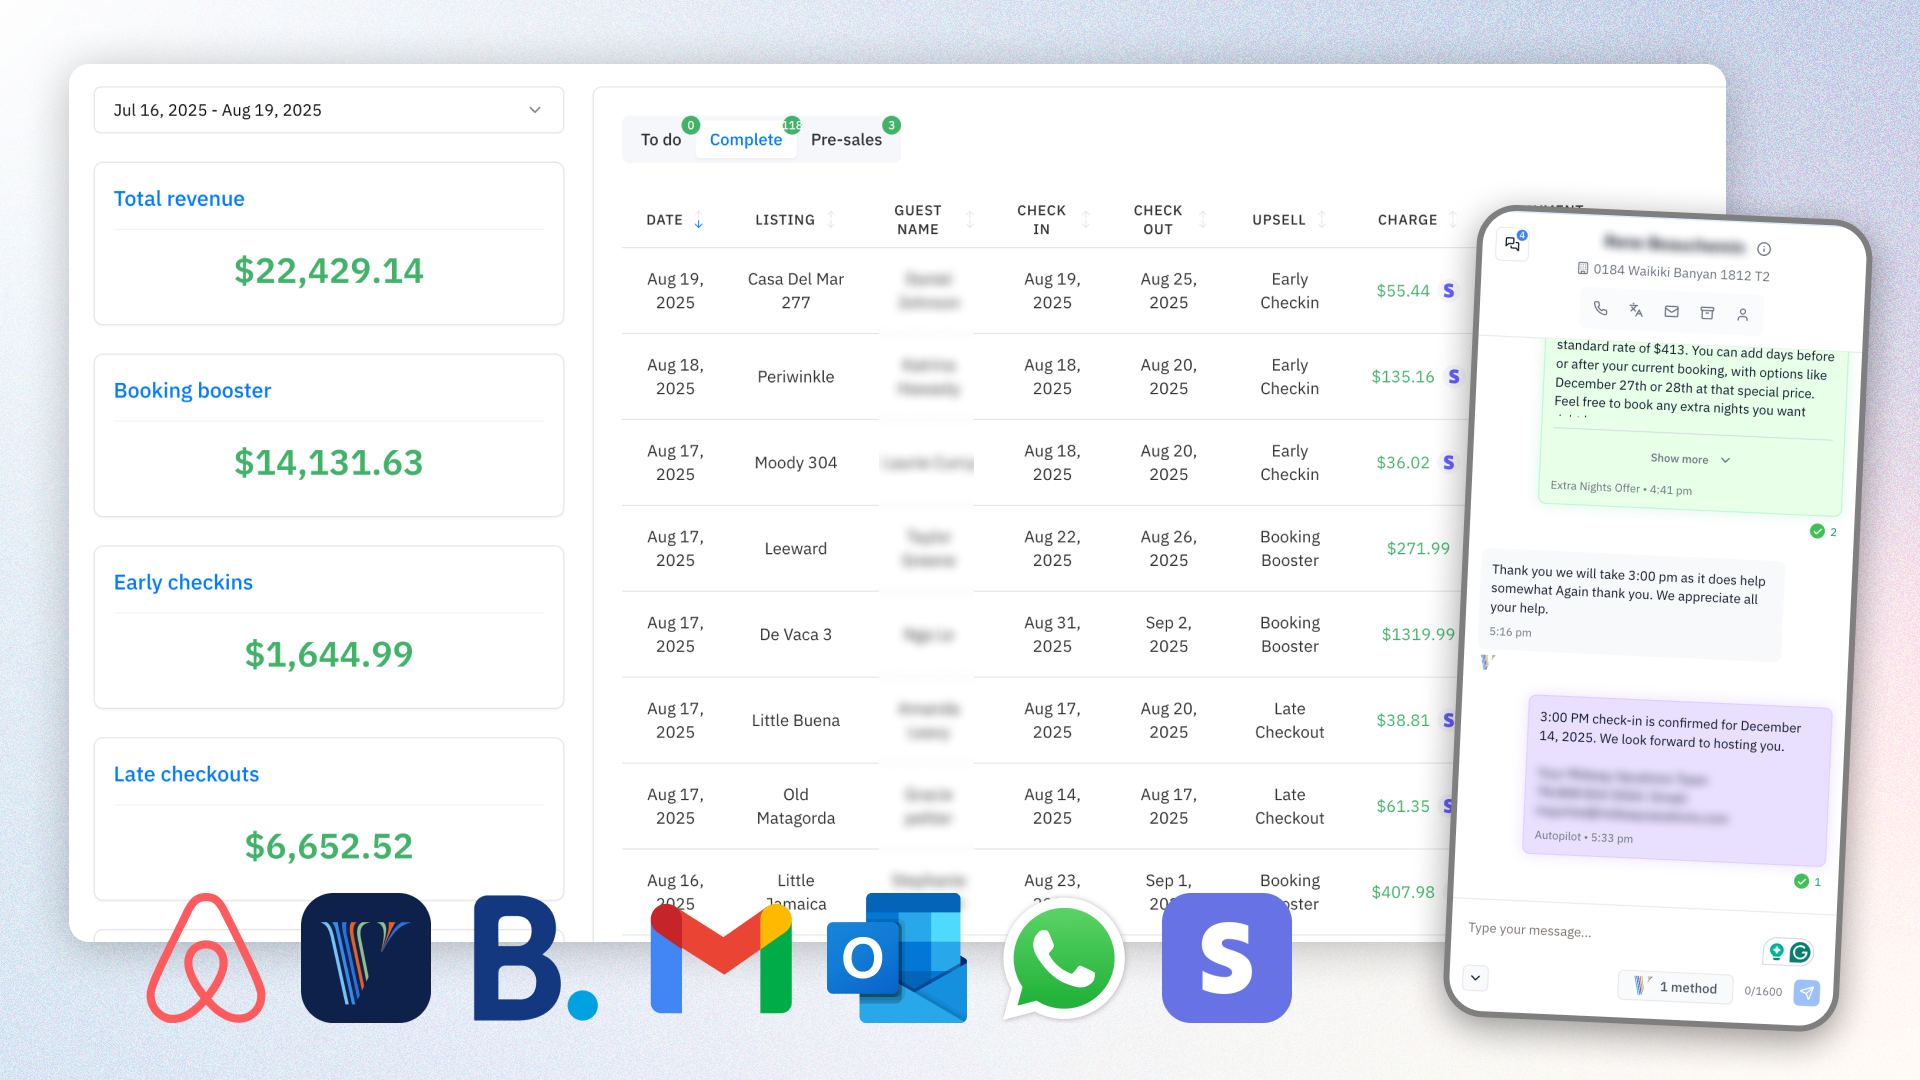Click the chevron-down button beside message input
The width and height of the screenshot is (1920, 1080).
click(1475, 977)
